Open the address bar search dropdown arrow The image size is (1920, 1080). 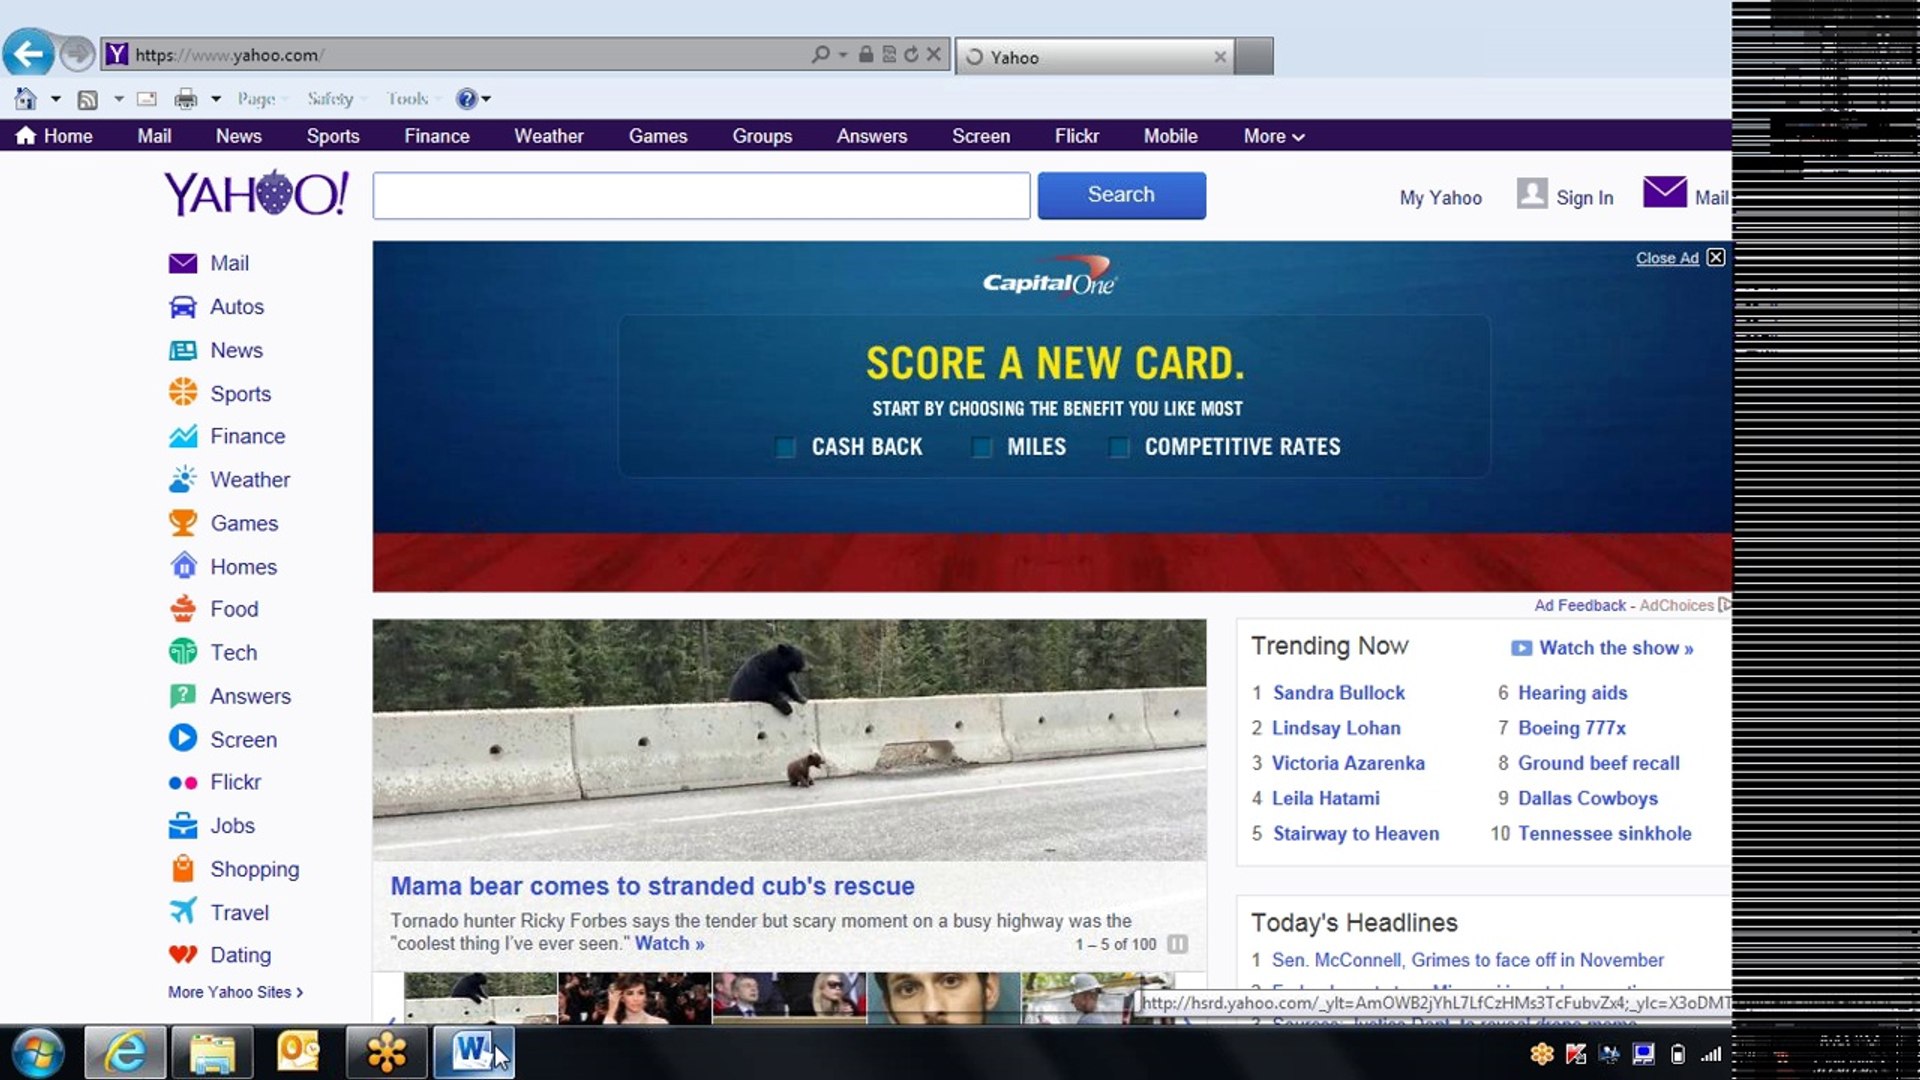click(843, 55)
